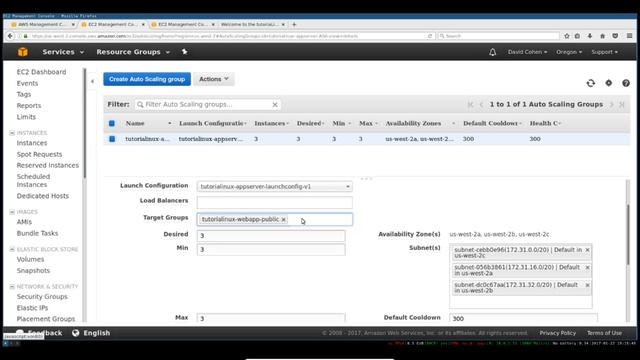Viewport: 640px width, 360px height.
Task: Click Create Auto Scaling group button
Action: 147,79
